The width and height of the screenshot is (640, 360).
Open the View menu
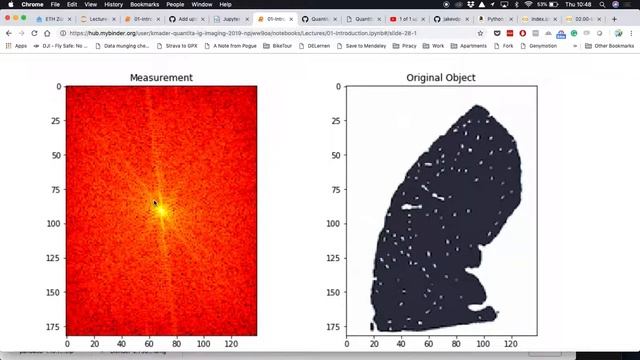click(90, 4)
